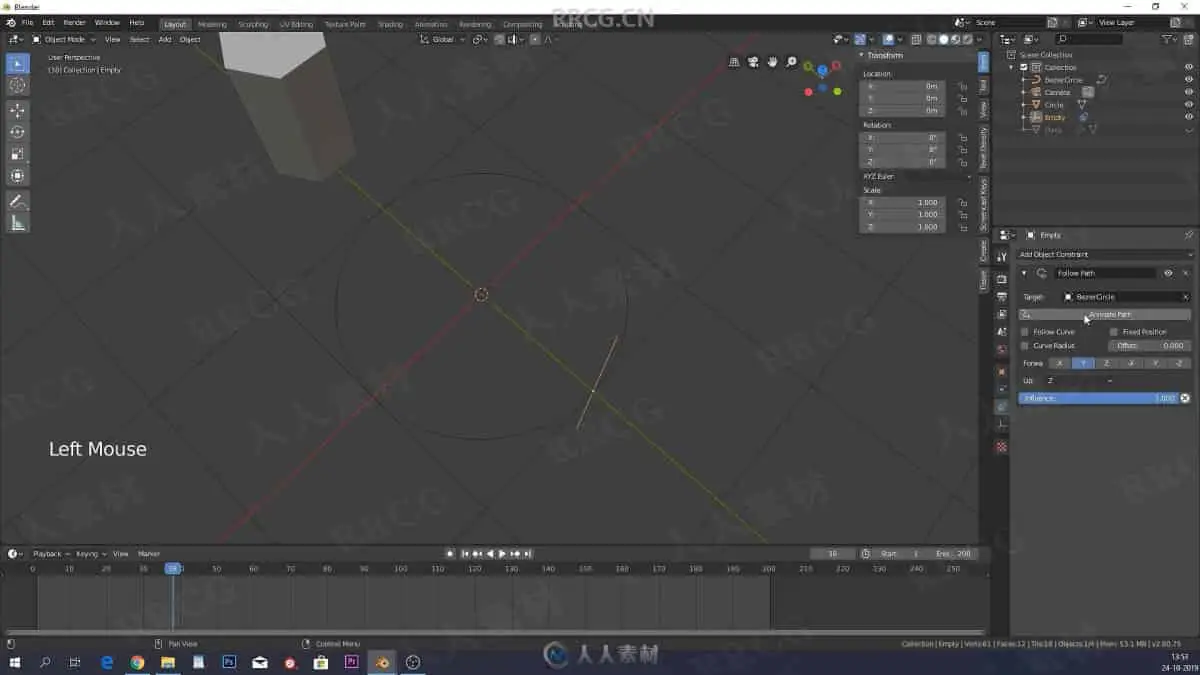The width and height of the screenshot is (1200, 675).
Task: Open Chrome from the Windows taskbar
Action: click(x=137, y=662)
